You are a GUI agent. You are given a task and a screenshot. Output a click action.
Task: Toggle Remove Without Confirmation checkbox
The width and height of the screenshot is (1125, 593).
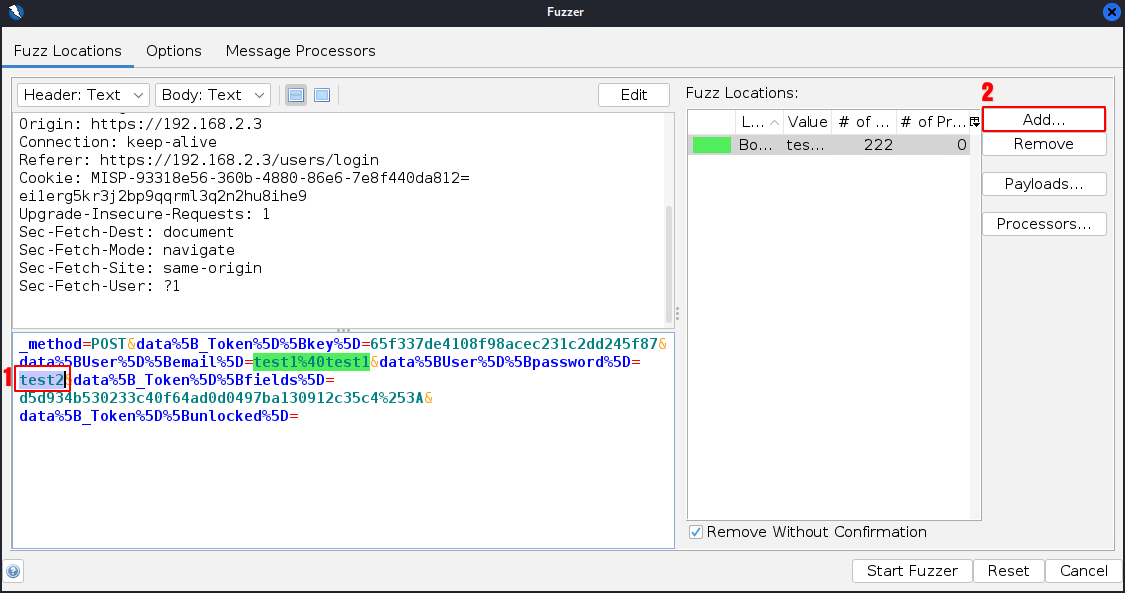tap(697, 532)
